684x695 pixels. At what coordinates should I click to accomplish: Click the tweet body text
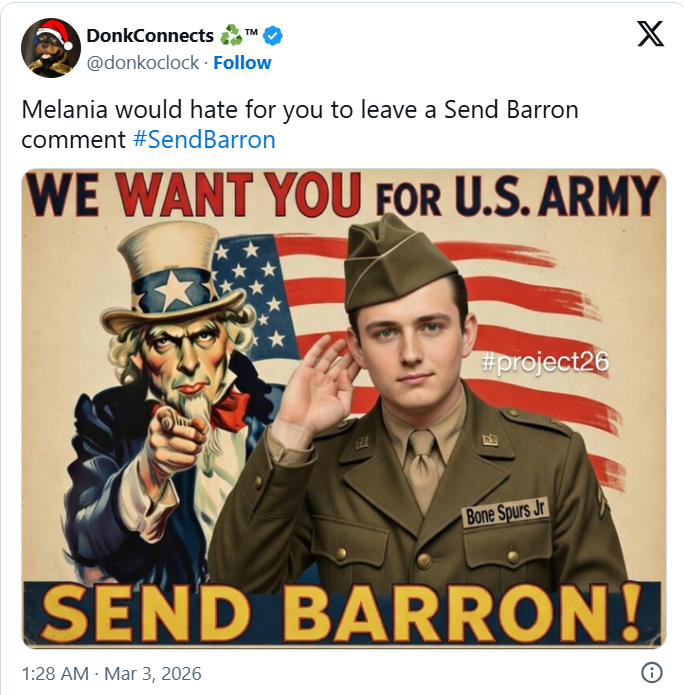tap(300, 125)
